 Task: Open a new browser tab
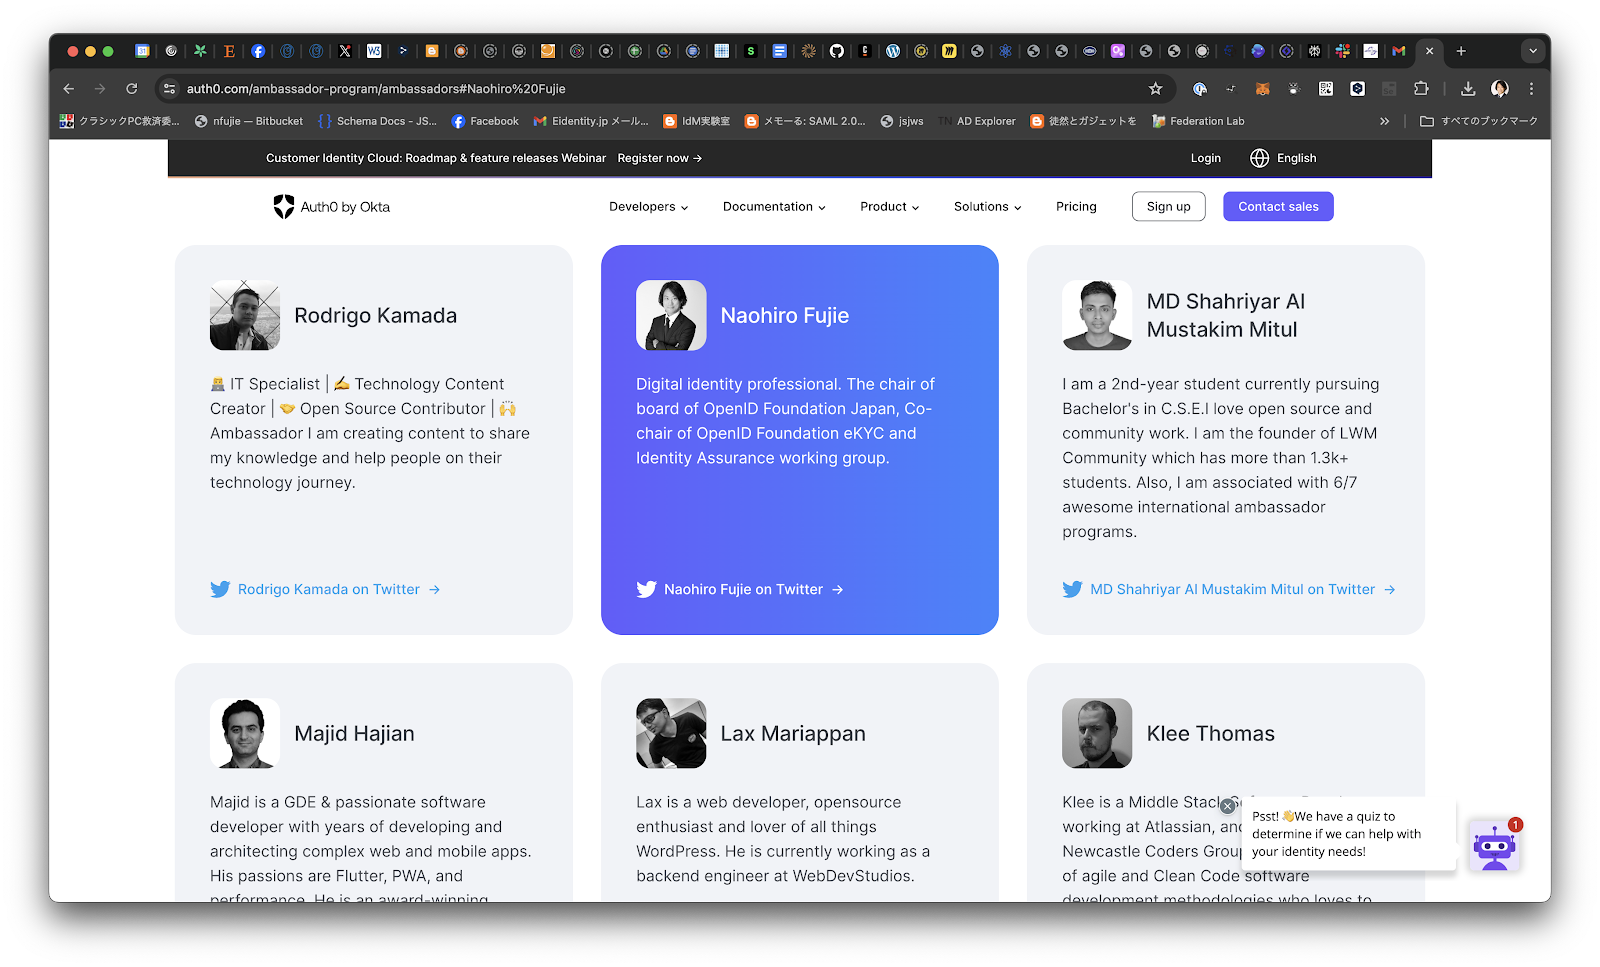pos(1461,51)
